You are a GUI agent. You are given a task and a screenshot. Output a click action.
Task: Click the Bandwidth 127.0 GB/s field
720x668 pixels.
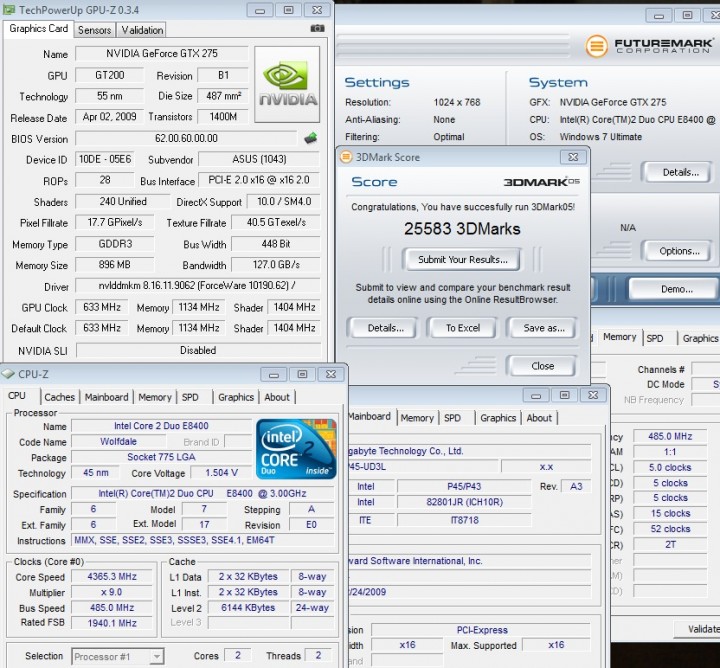click(x=276, y=265)
